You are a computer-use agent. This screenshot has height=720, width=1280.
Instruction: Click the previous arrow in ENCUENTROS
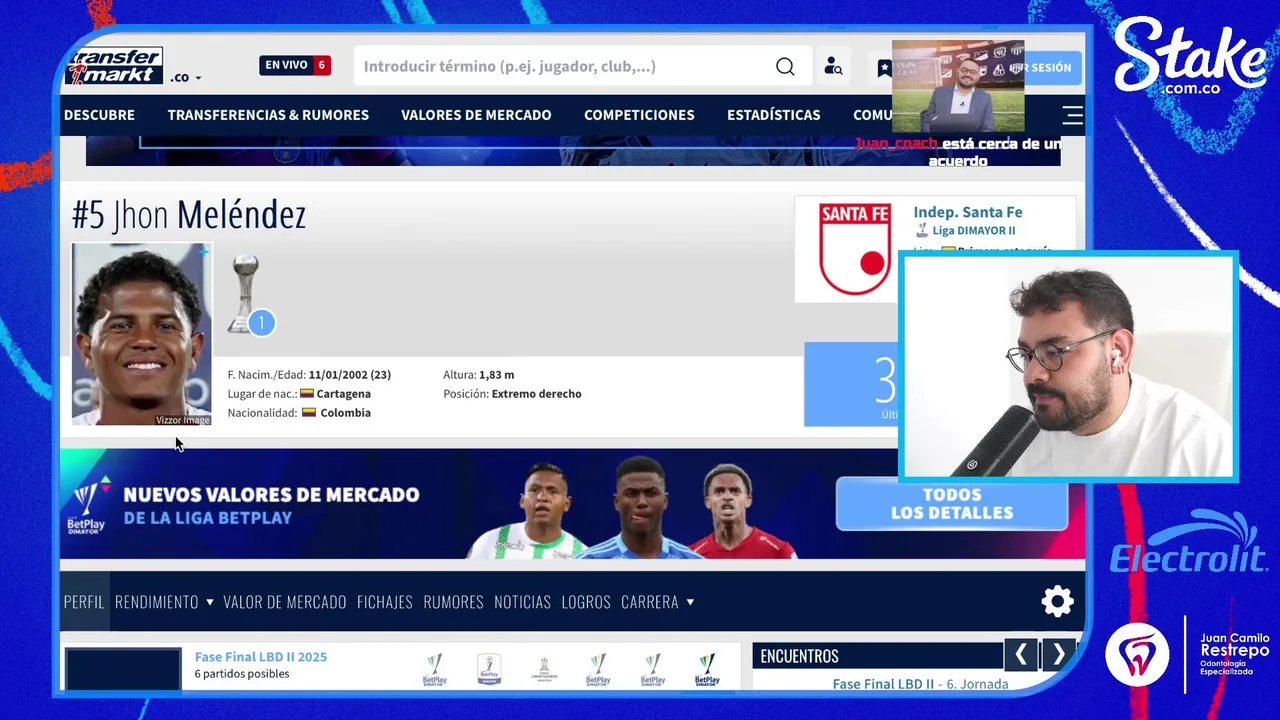coord(1020,655)
